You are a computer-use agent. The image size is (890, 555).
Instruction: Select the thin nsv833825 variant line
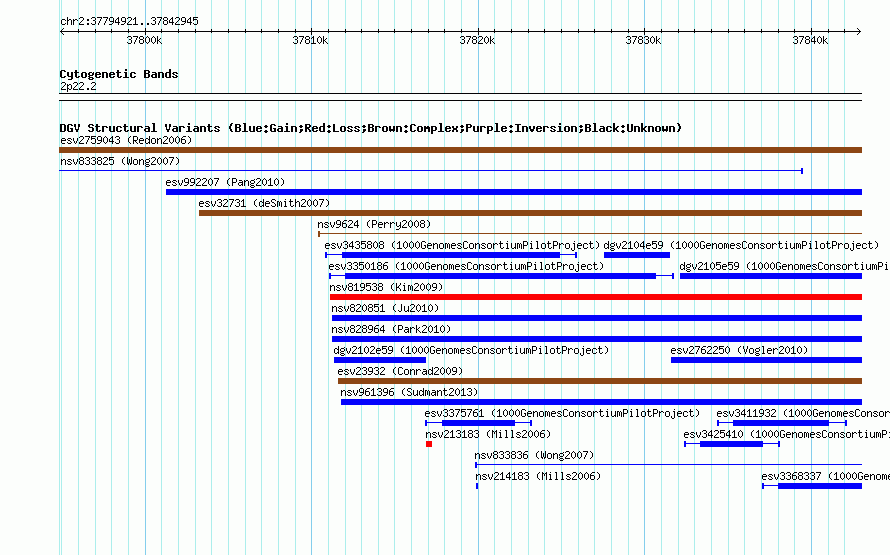(x=431, y=171)
